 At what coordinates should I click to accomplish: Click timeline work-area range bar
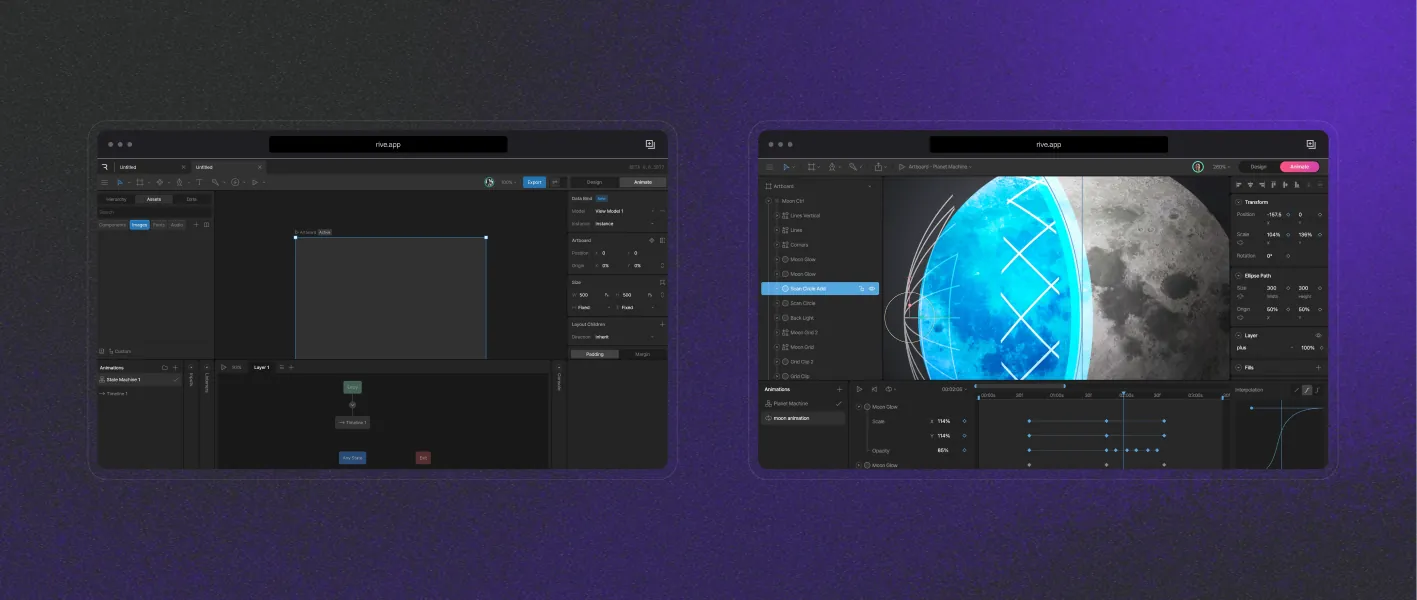1020,386
